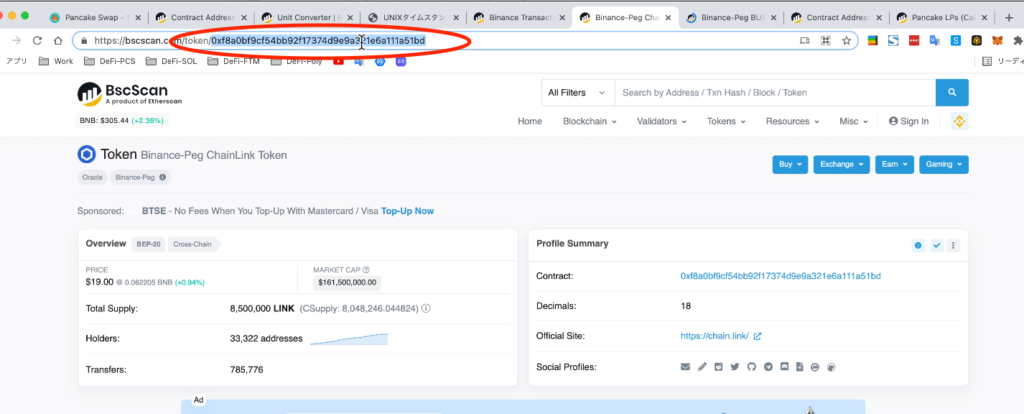Open the Earn dropdown button

coord(894,165)
